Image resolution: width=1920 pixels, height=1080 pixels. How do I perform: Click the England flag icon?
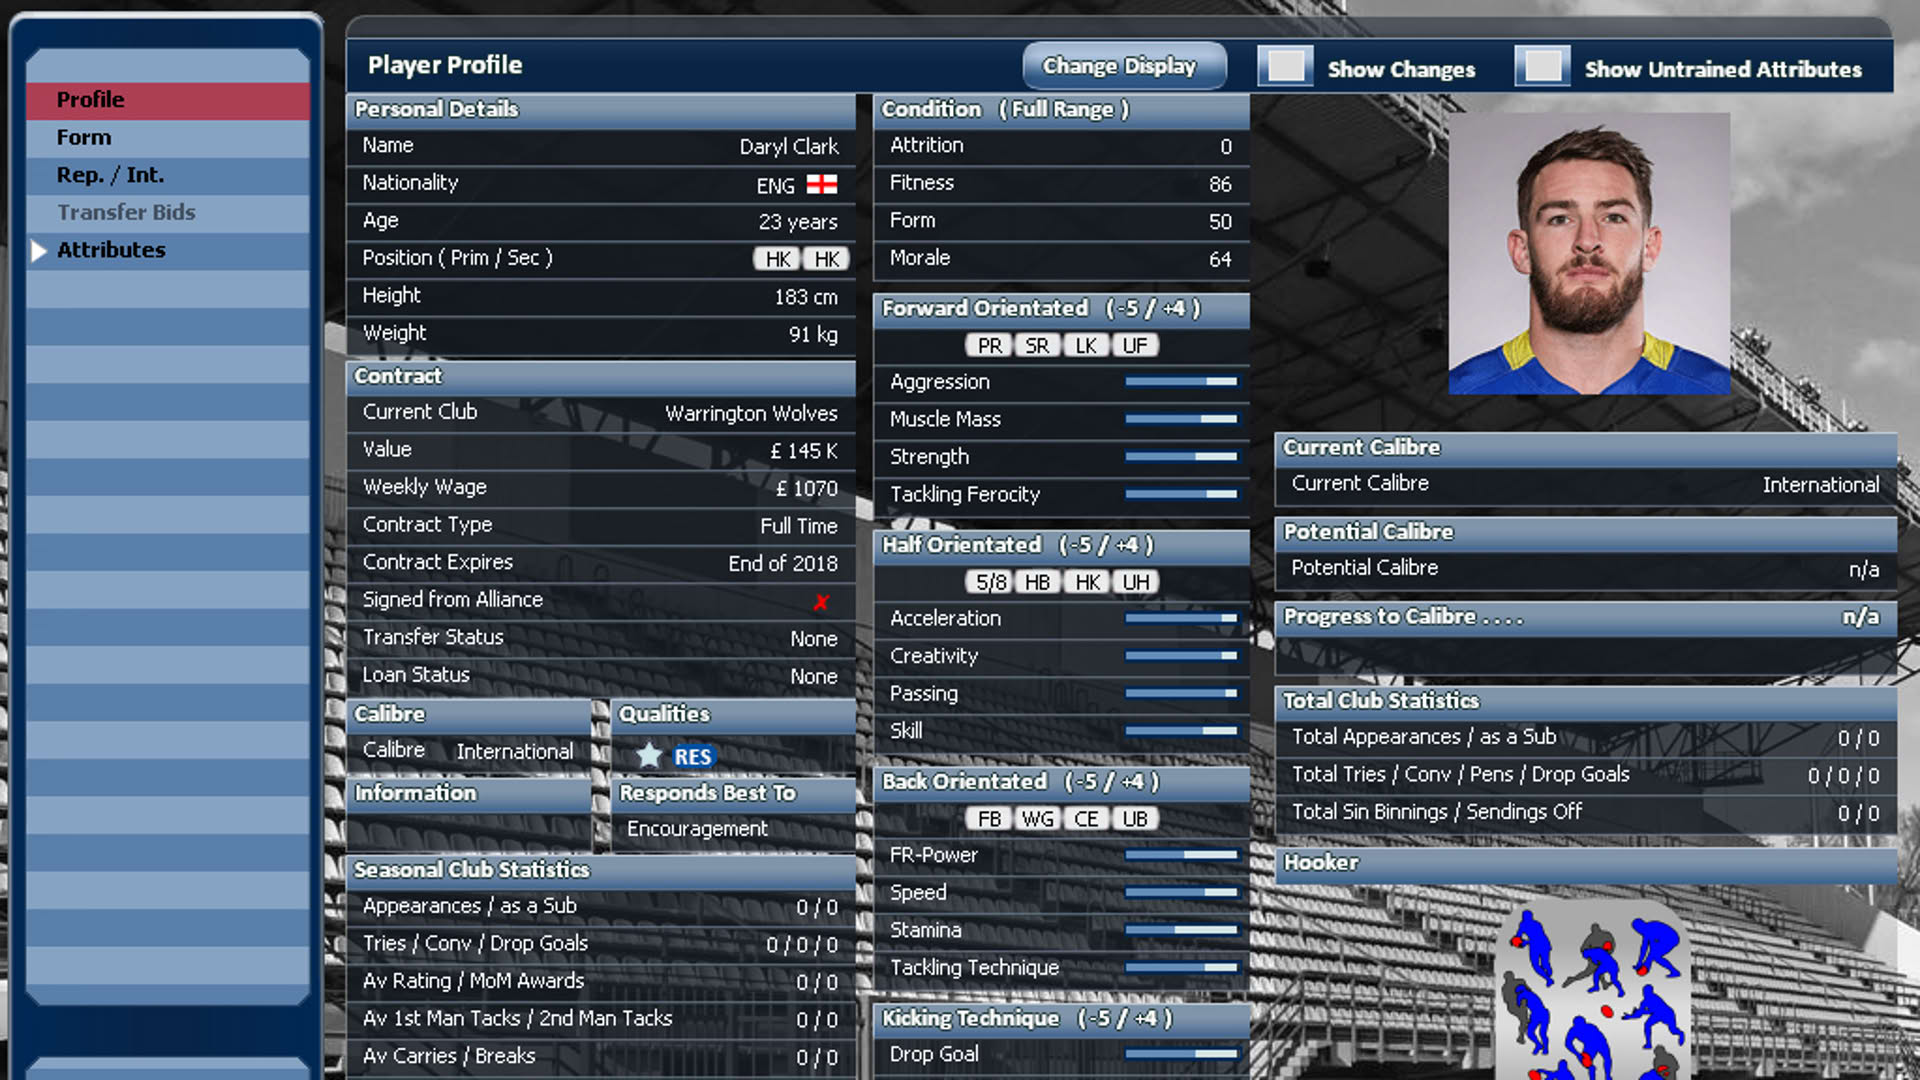coord(822,184)
